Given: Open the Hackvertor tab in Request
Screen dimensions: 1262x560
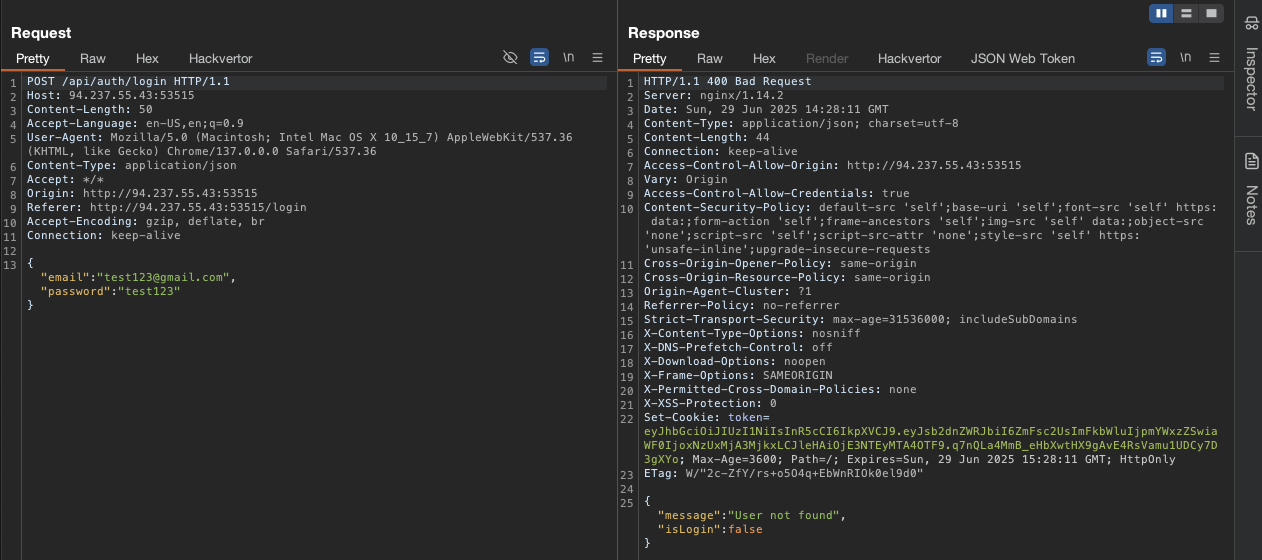Looking at the screenshot, I should pyautogui.click(x=221, y=59).
